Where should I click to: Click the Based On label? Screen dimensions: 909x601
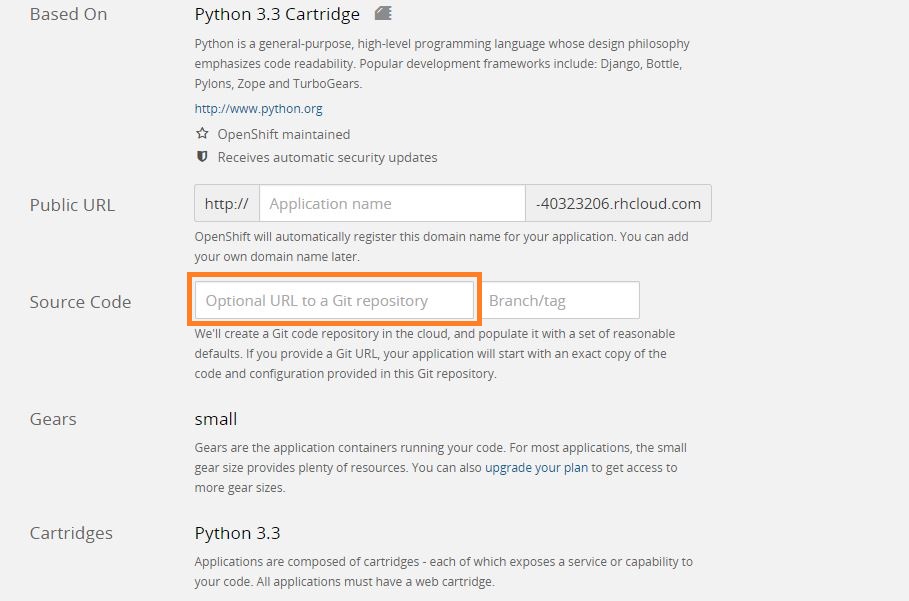tap(68, 14)
